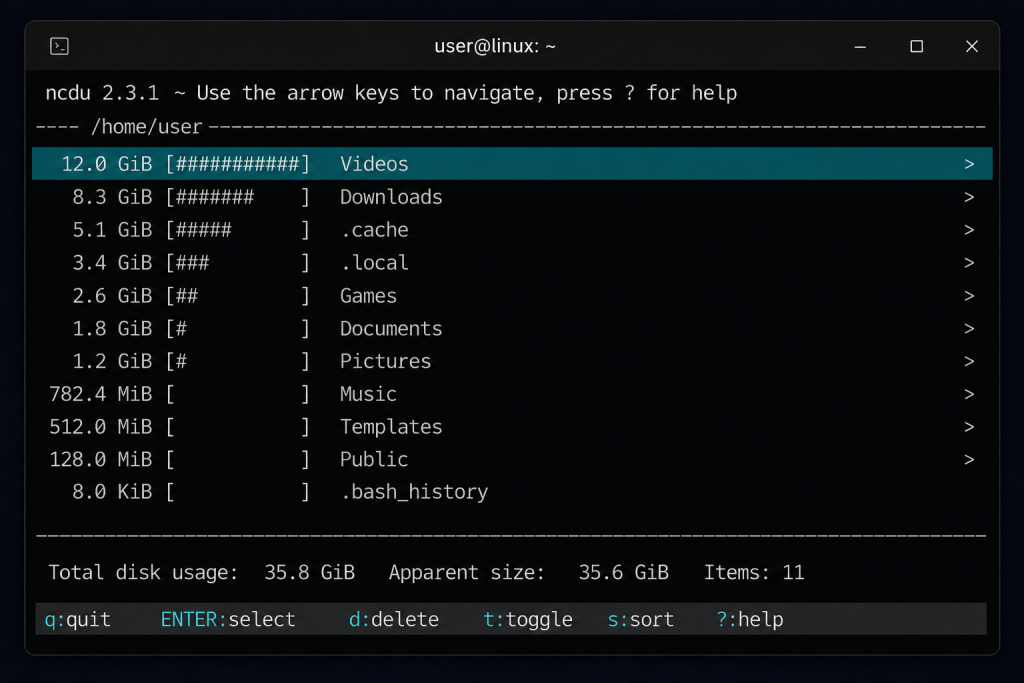Click the s:sort shortcut

pos(641,619)
